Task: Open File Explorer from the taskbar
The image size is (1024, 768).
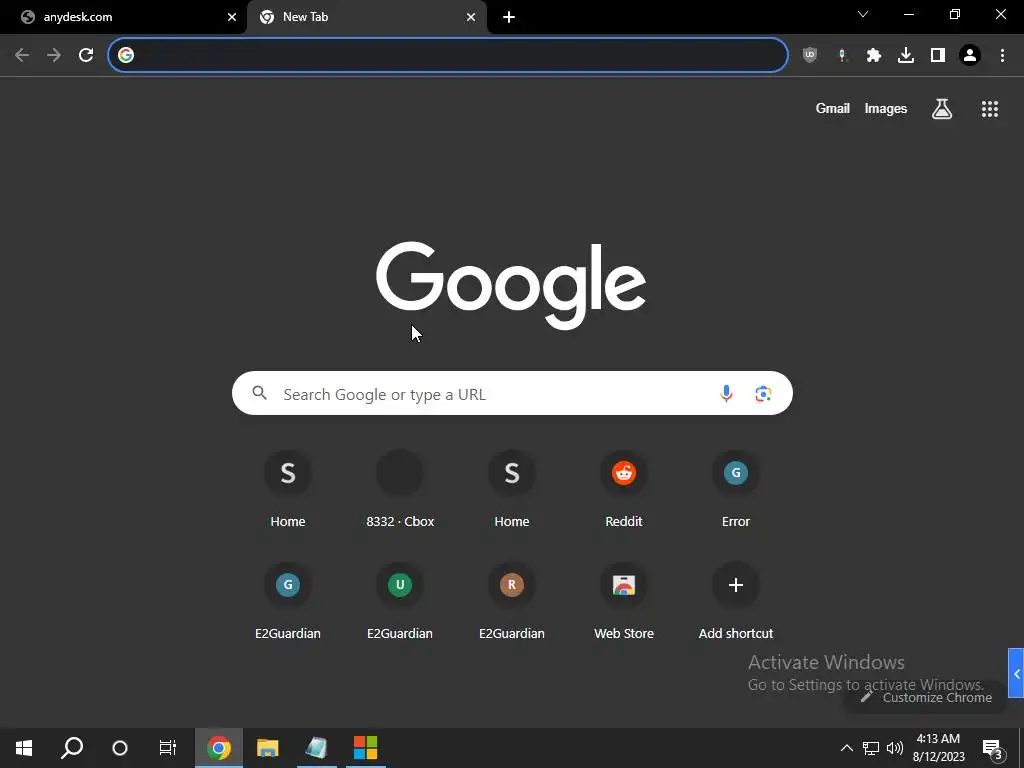Action: [x=267, y=748]
